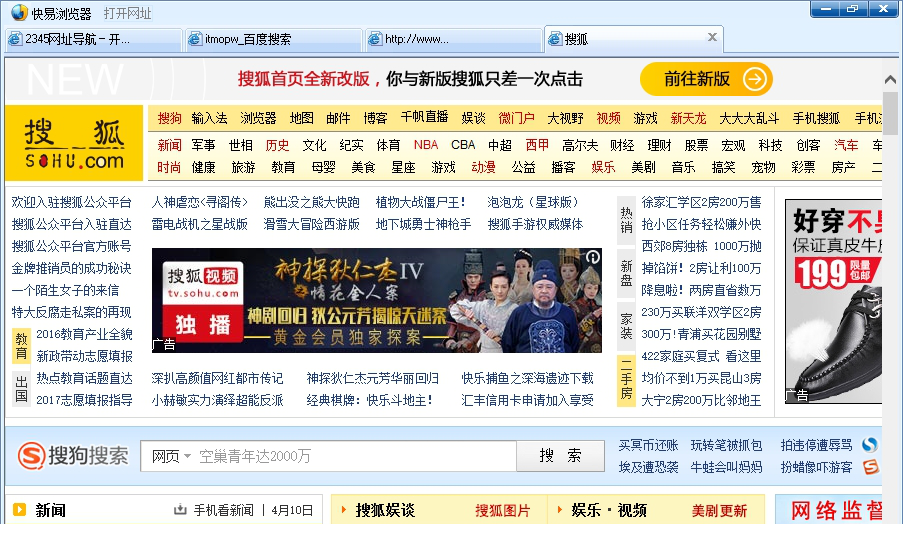The height and width of the screenshot is (544, 903).
Task: Open the 娱乐 channel link
Action: point(603,168)
